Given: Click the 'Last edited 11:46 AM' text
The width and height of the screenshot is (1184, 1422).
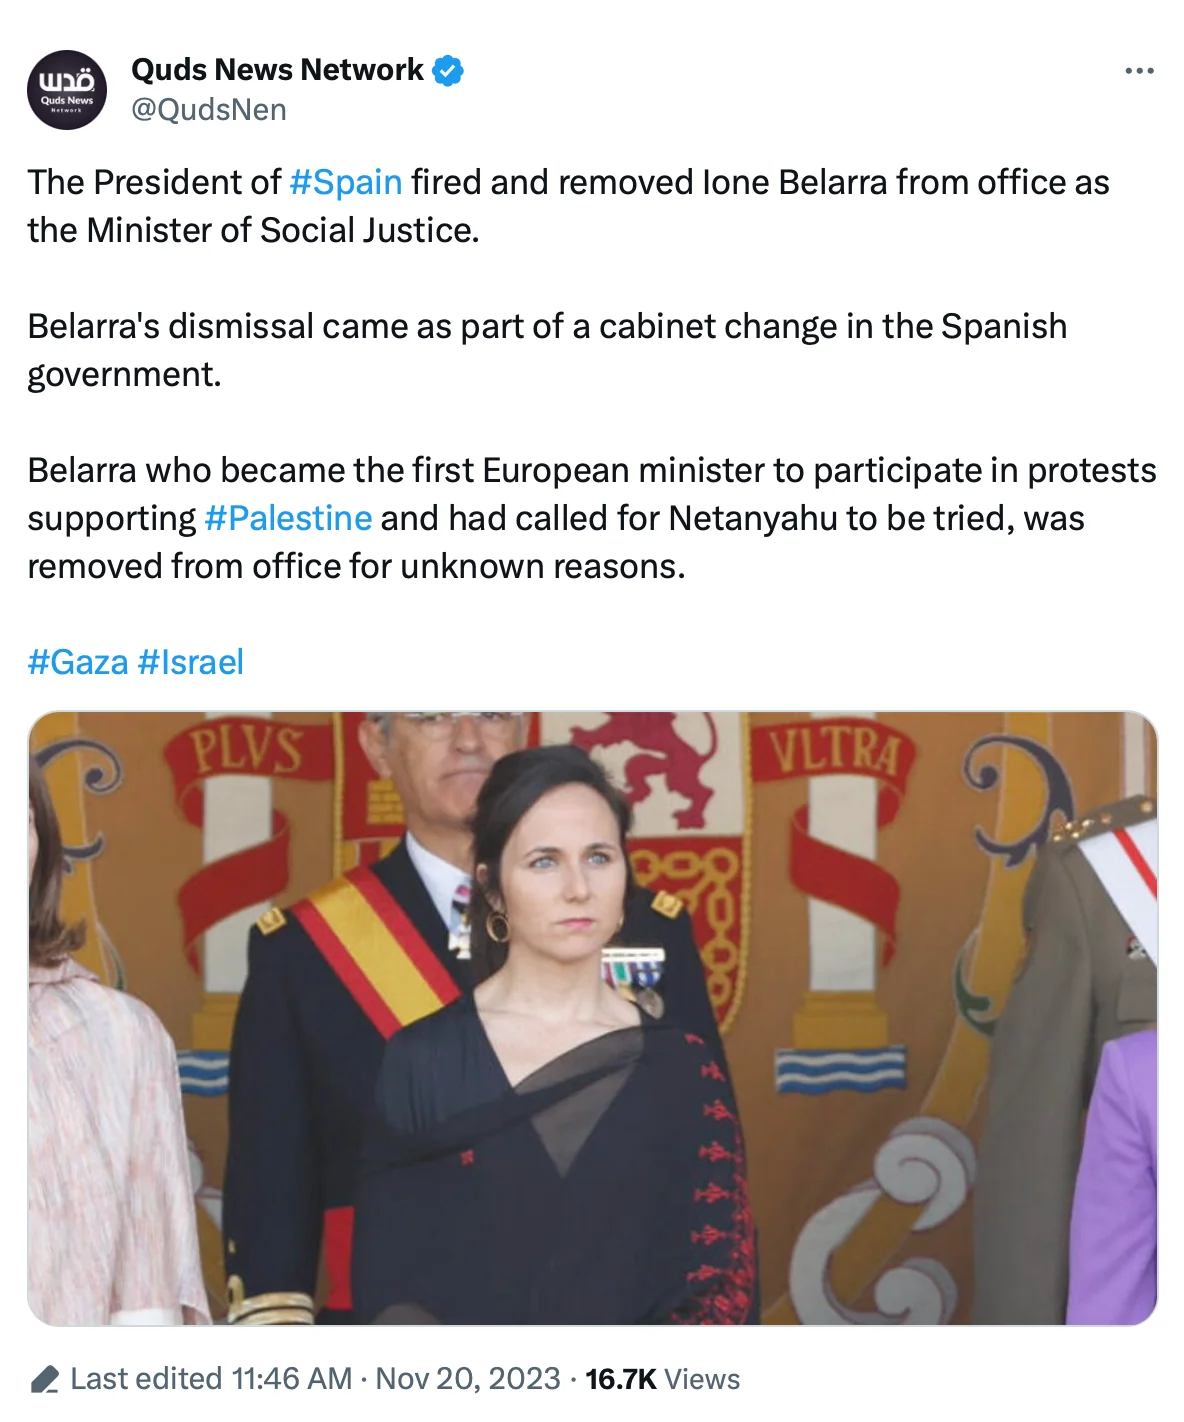Looking at the screenshot, I should pos(211,1379).
